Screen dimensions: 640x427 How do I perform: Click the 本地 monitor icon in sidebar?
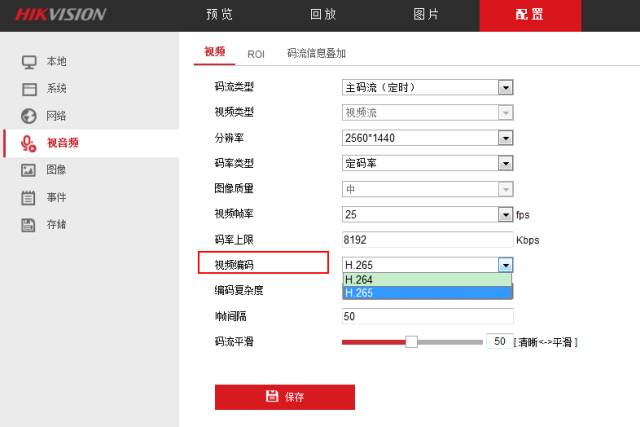tap(29, 62)
